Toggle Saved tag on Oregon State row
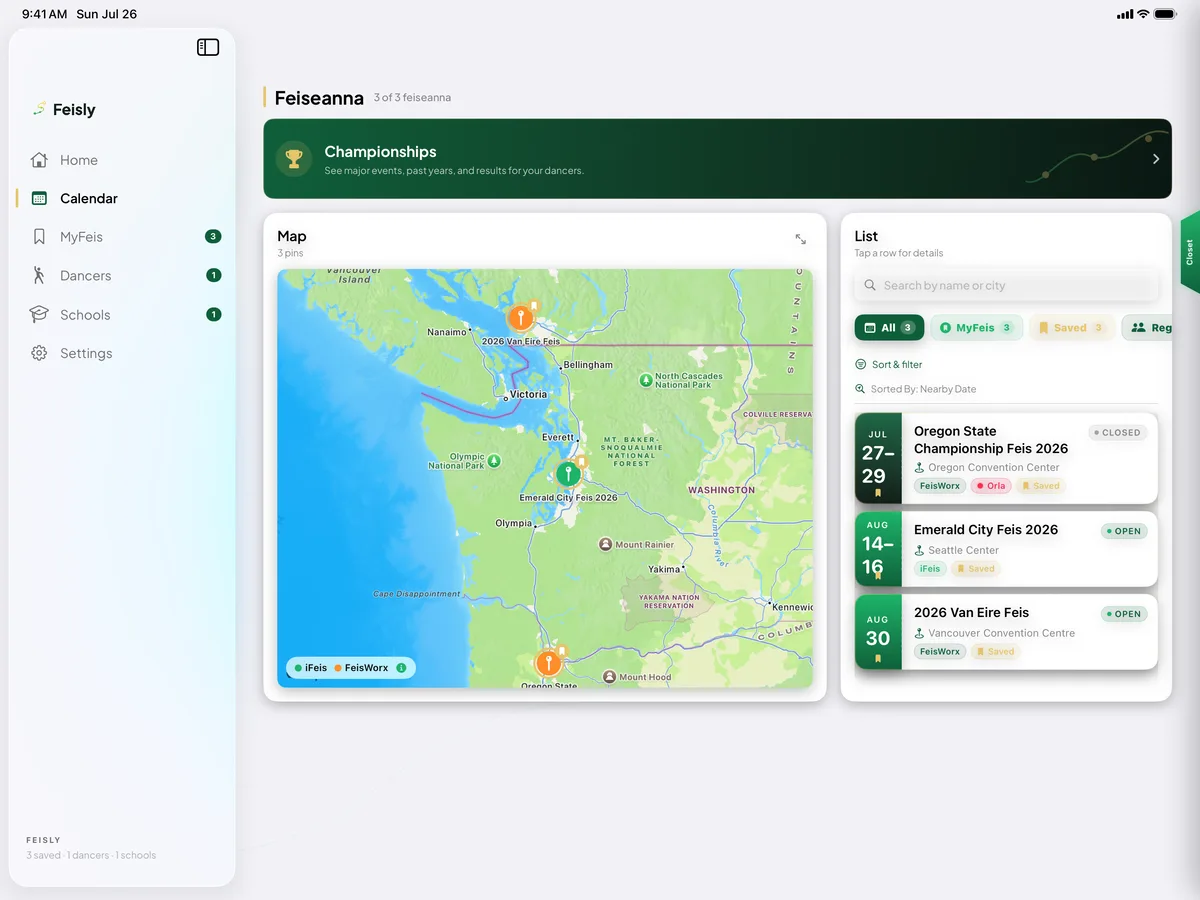The height and width of the screenshot is (900, 1200). (1041, 486)
